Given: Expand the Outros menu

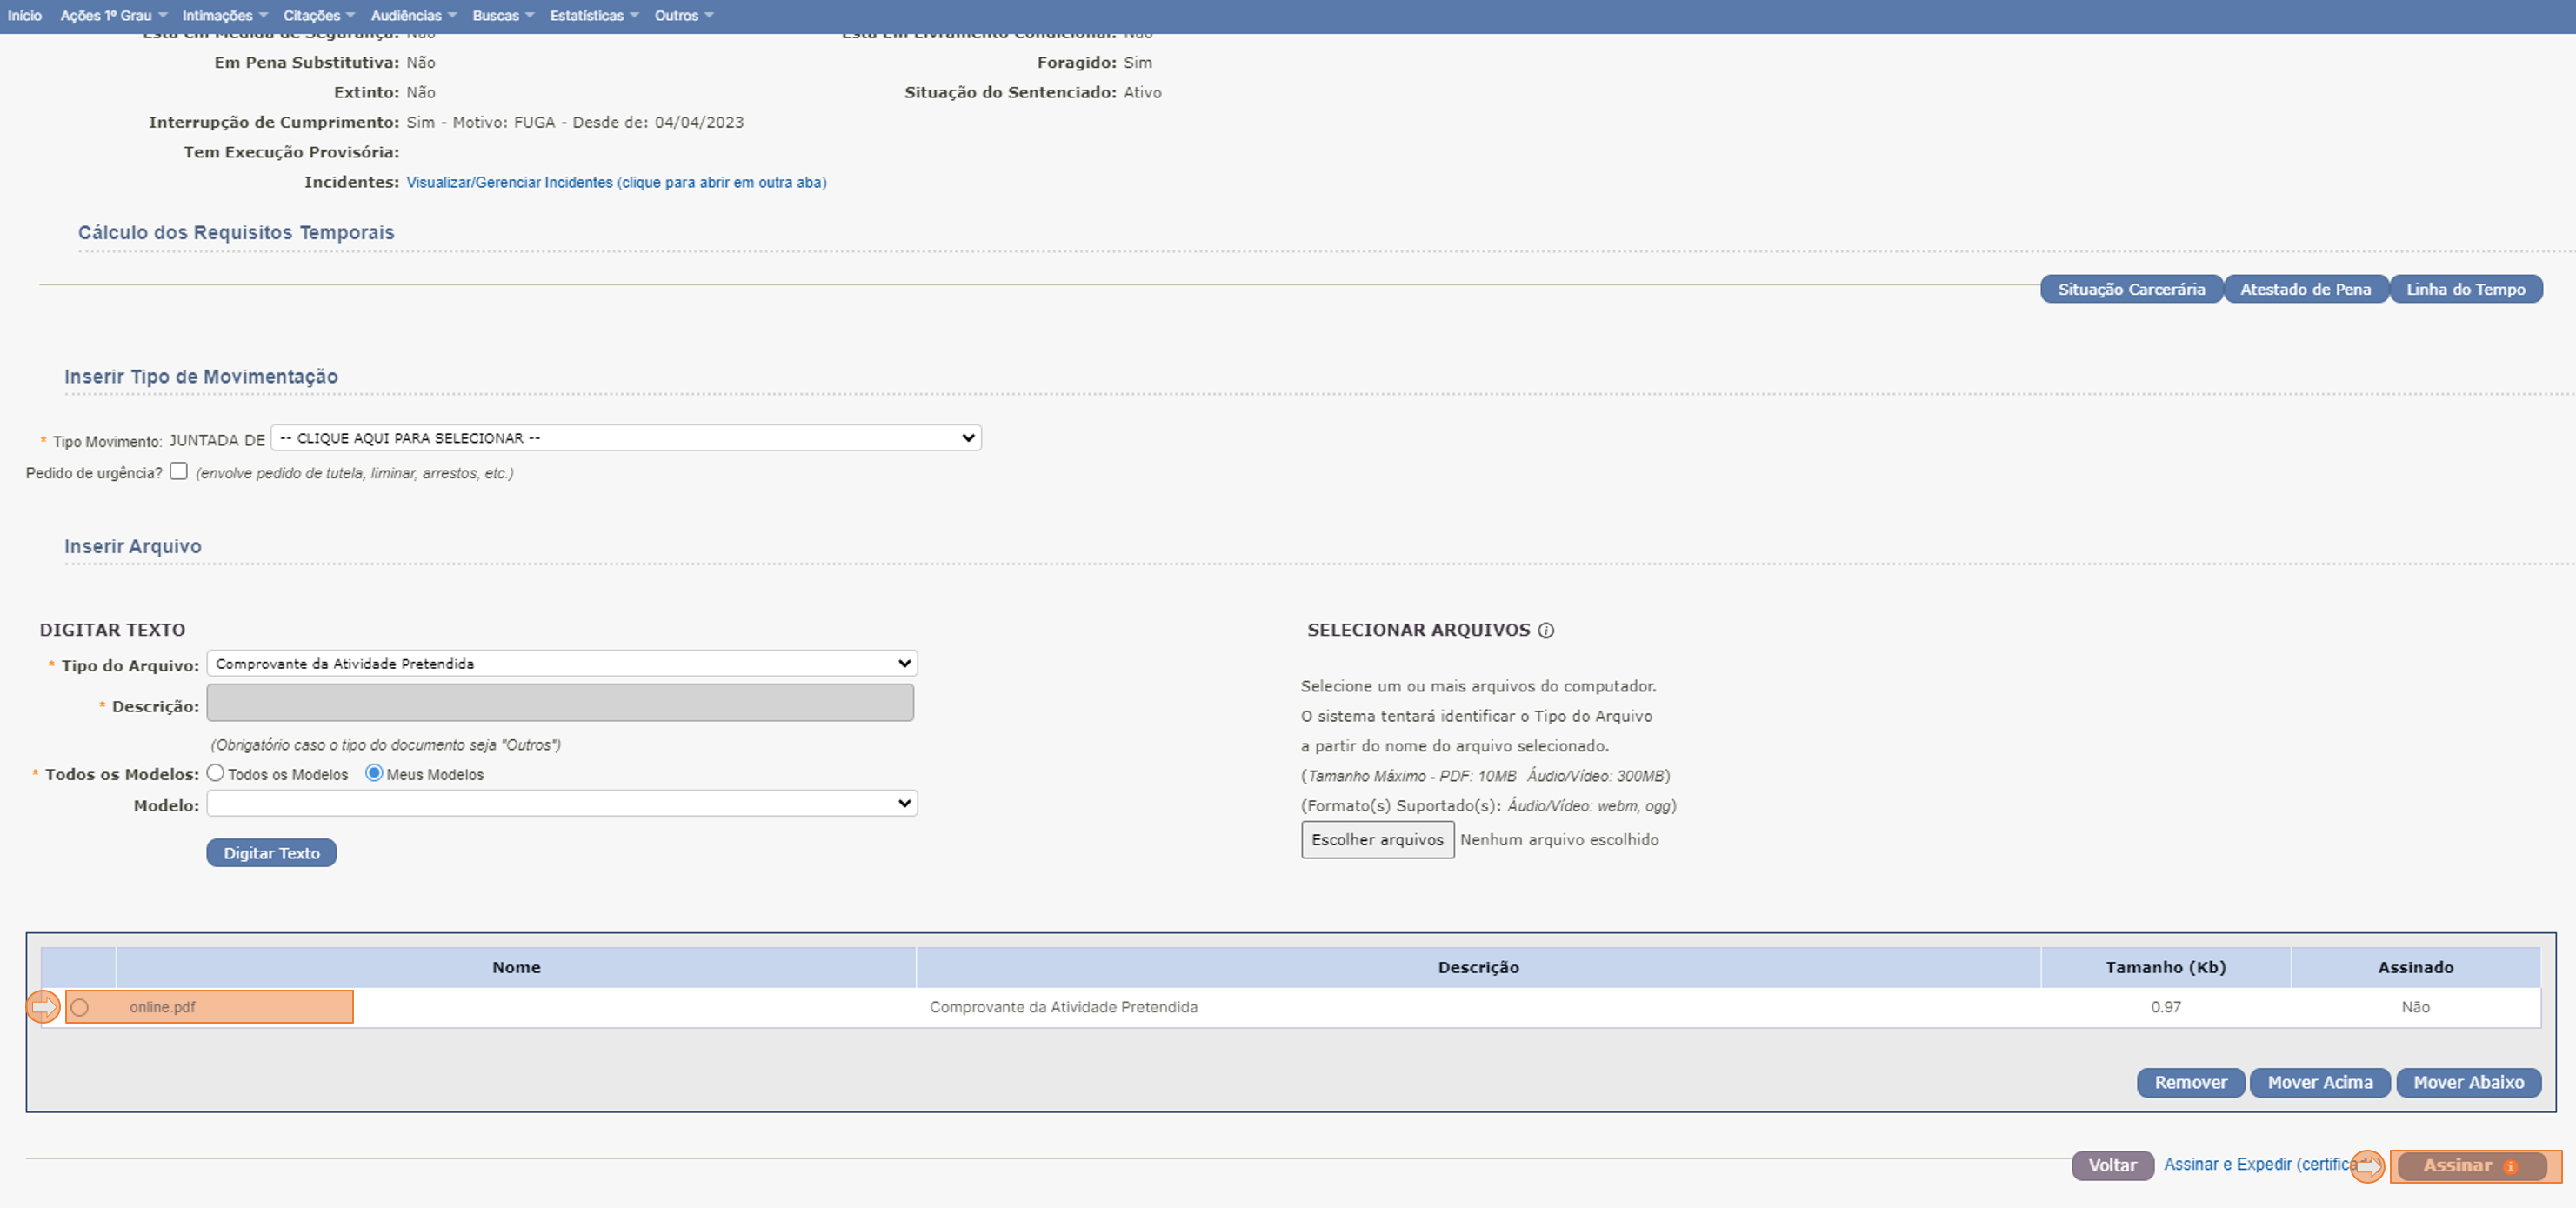Looking at the screenshot, I should click(x=684, y=15).
